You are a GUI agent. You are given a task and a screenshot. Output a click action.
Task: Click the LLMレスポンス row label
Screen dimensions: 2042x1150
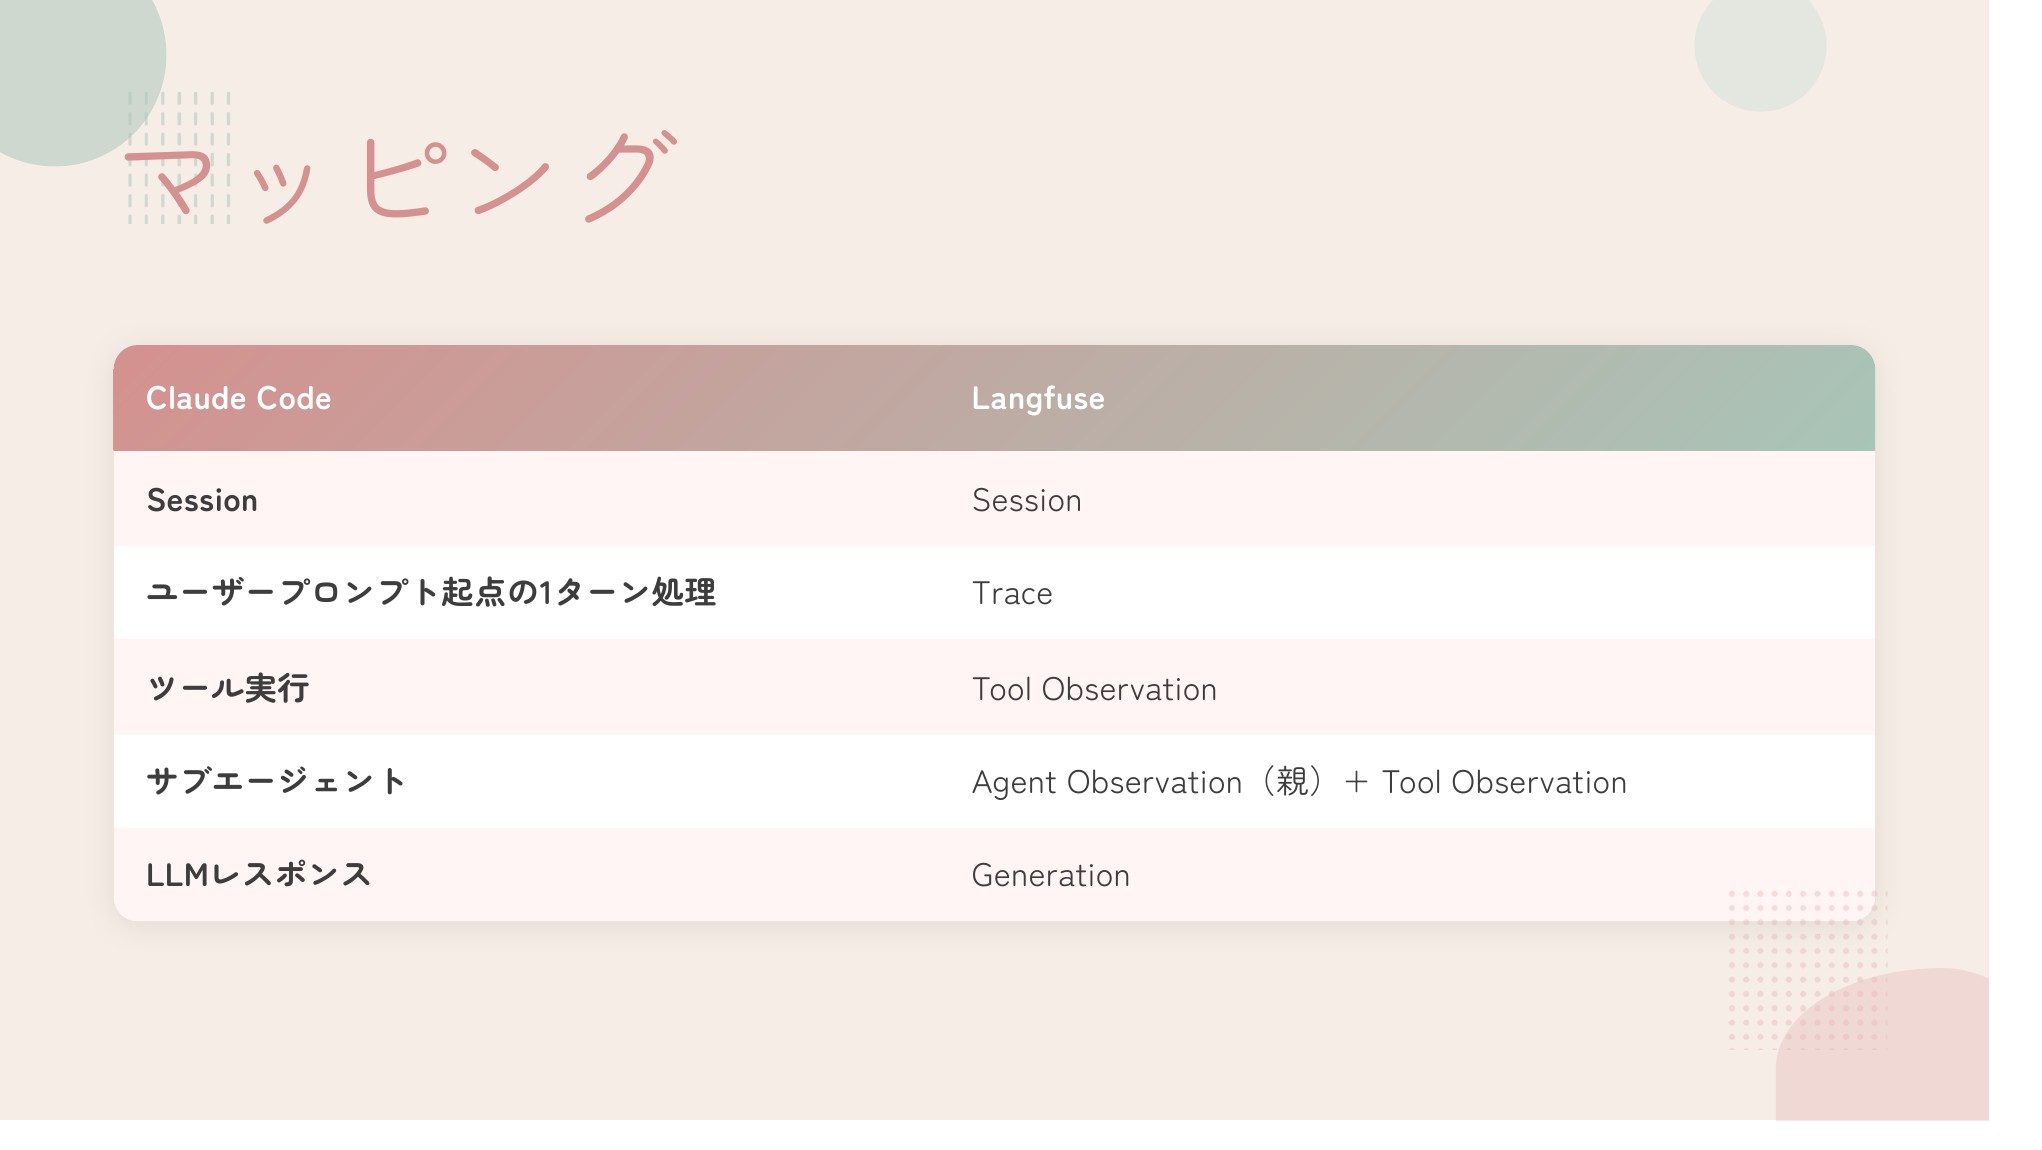tap(258, 875)
